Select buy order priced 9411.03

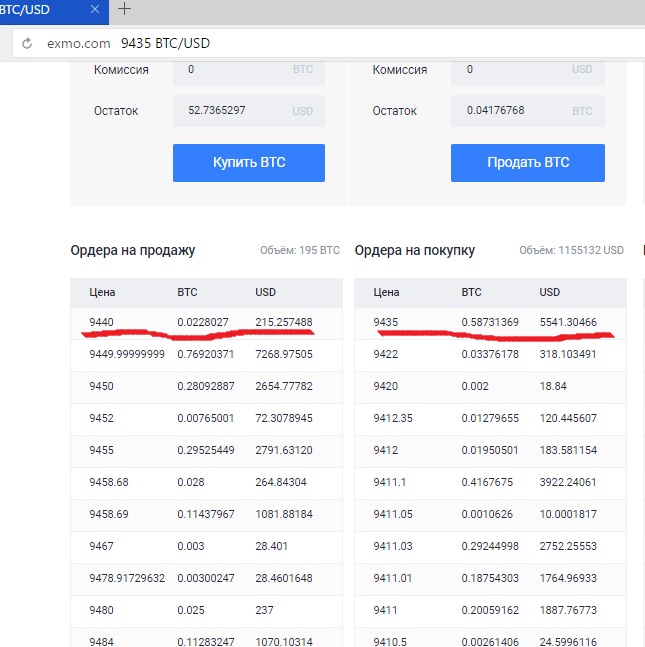coord(490,547)
